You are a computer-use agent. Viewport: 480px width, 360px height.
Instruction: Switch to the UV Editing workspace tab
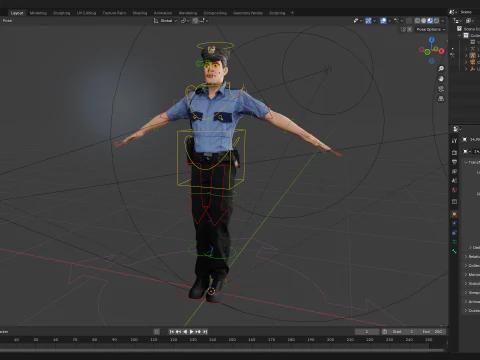point(86,13)
